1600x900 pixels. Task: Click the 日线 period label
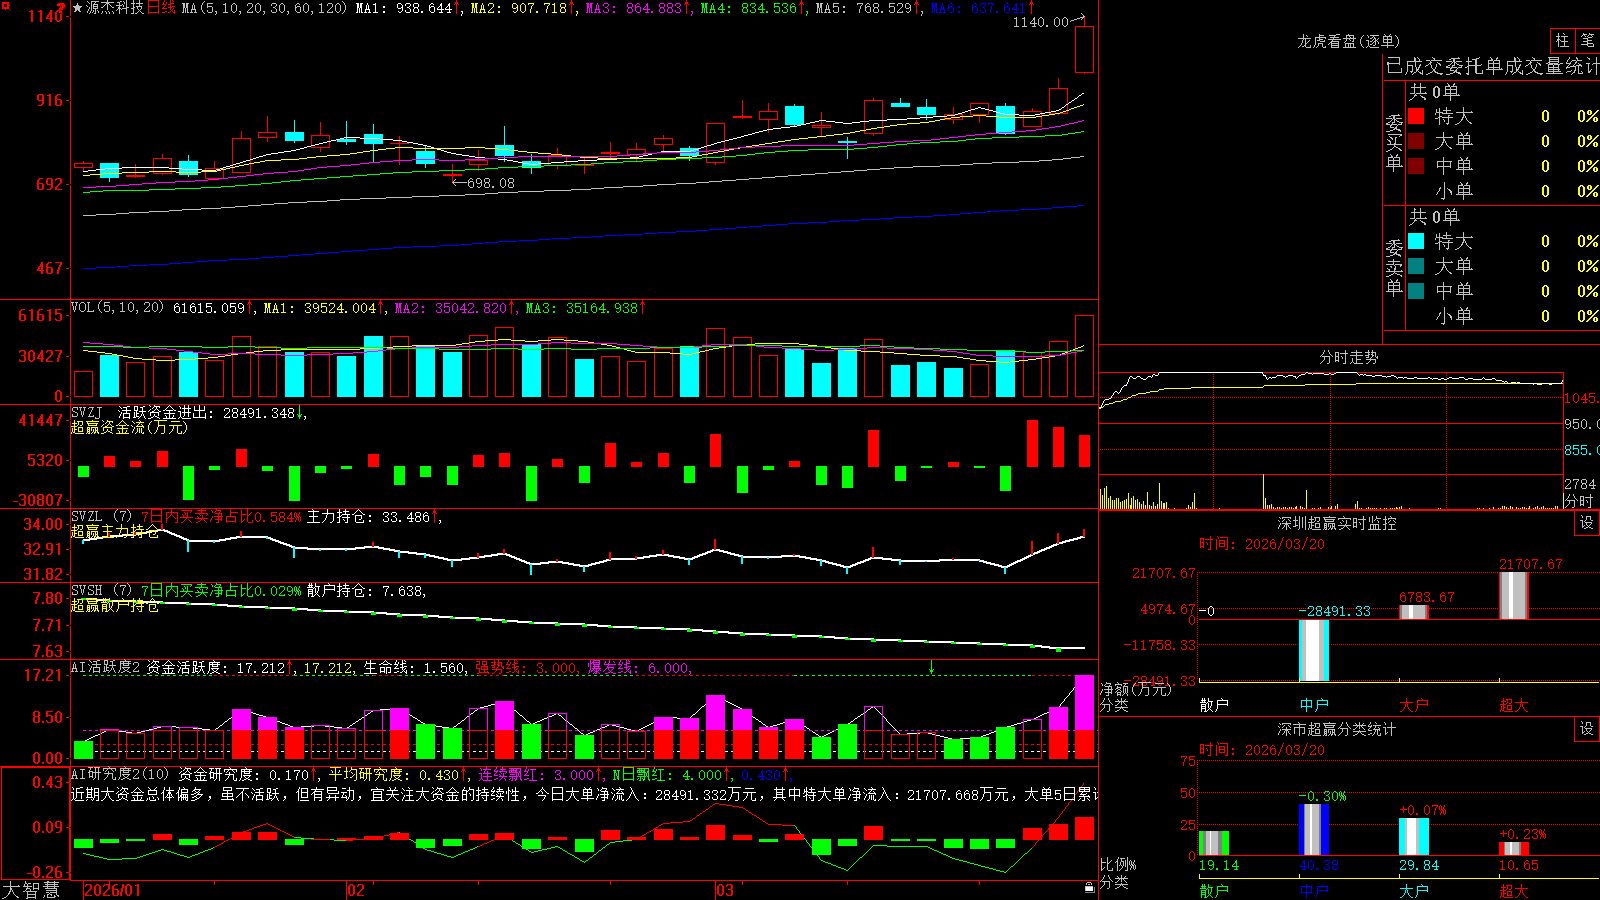pyautogui.click(x=161, y=8)
